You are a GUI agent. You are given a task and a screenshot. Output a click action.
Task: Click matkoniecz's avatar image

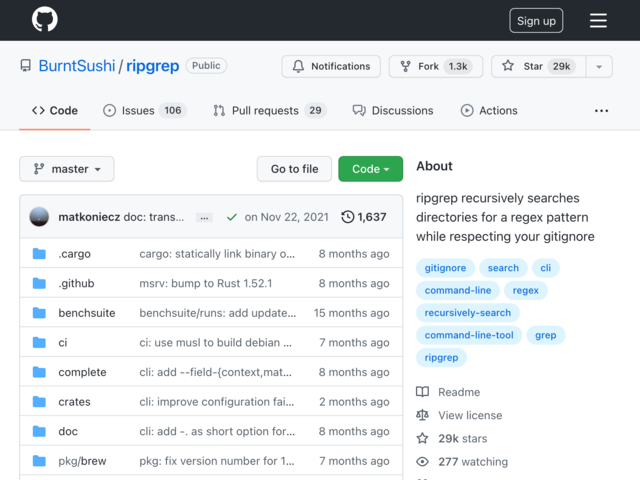(39, 216)
